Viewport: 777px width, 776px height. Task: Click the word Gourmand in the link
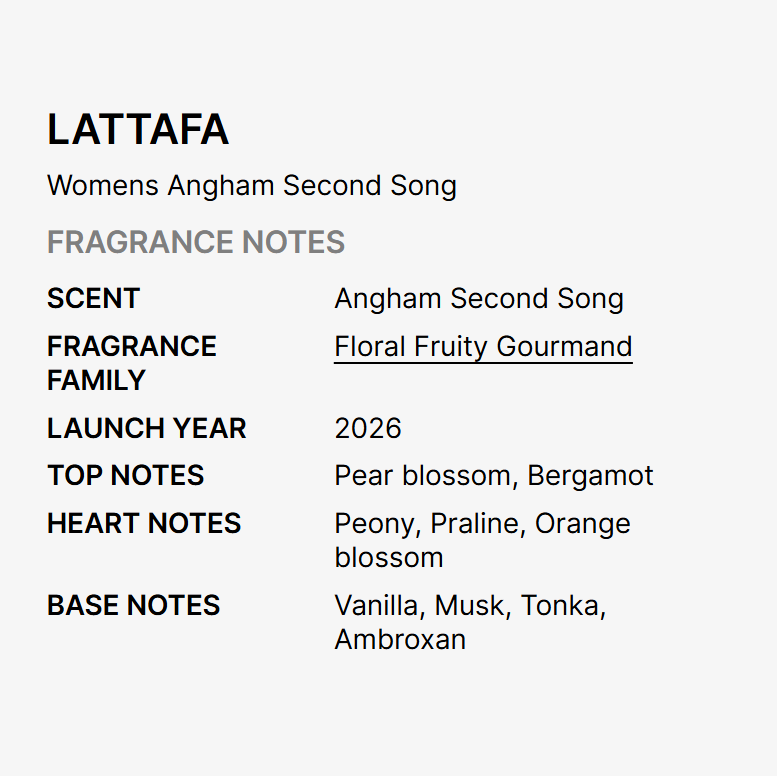(564, 346)
